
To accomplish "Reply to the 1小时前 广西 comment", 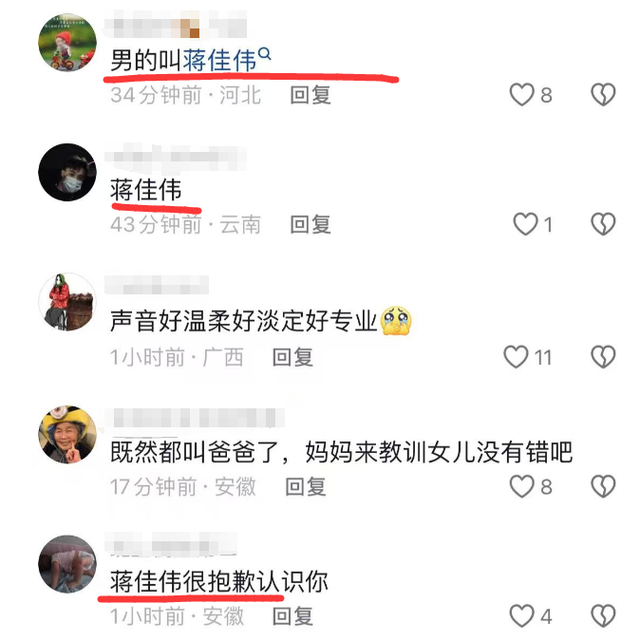I will (x=293, y=357).
